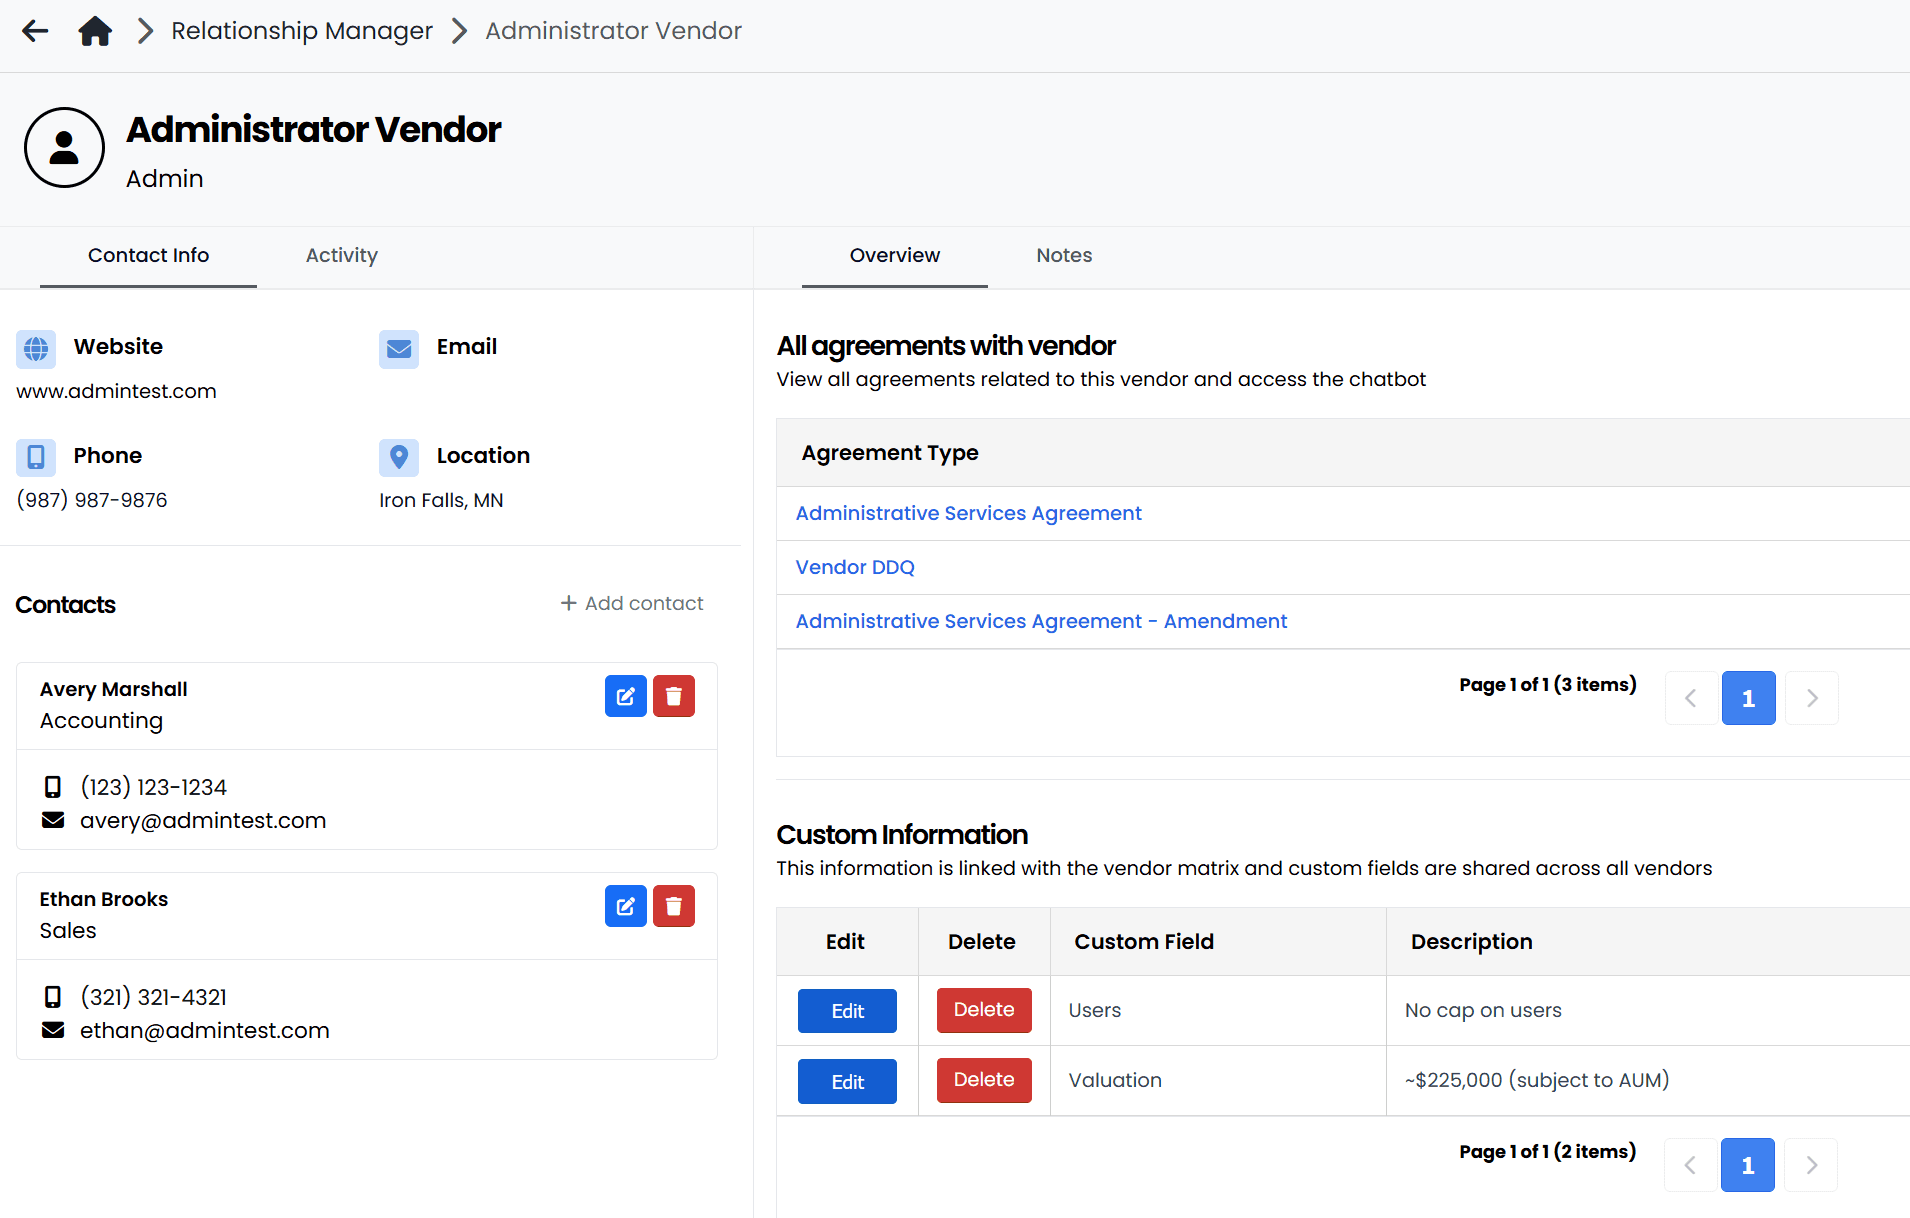Click ethan@admintest.com email text
Screen dimensions: 1910x1218
[x=205, y=1030]
